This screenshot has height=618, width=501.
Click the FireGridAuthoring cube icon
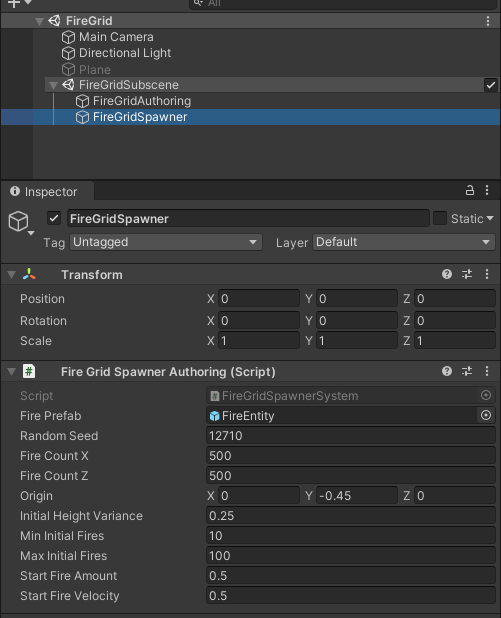tap(82, 101)
